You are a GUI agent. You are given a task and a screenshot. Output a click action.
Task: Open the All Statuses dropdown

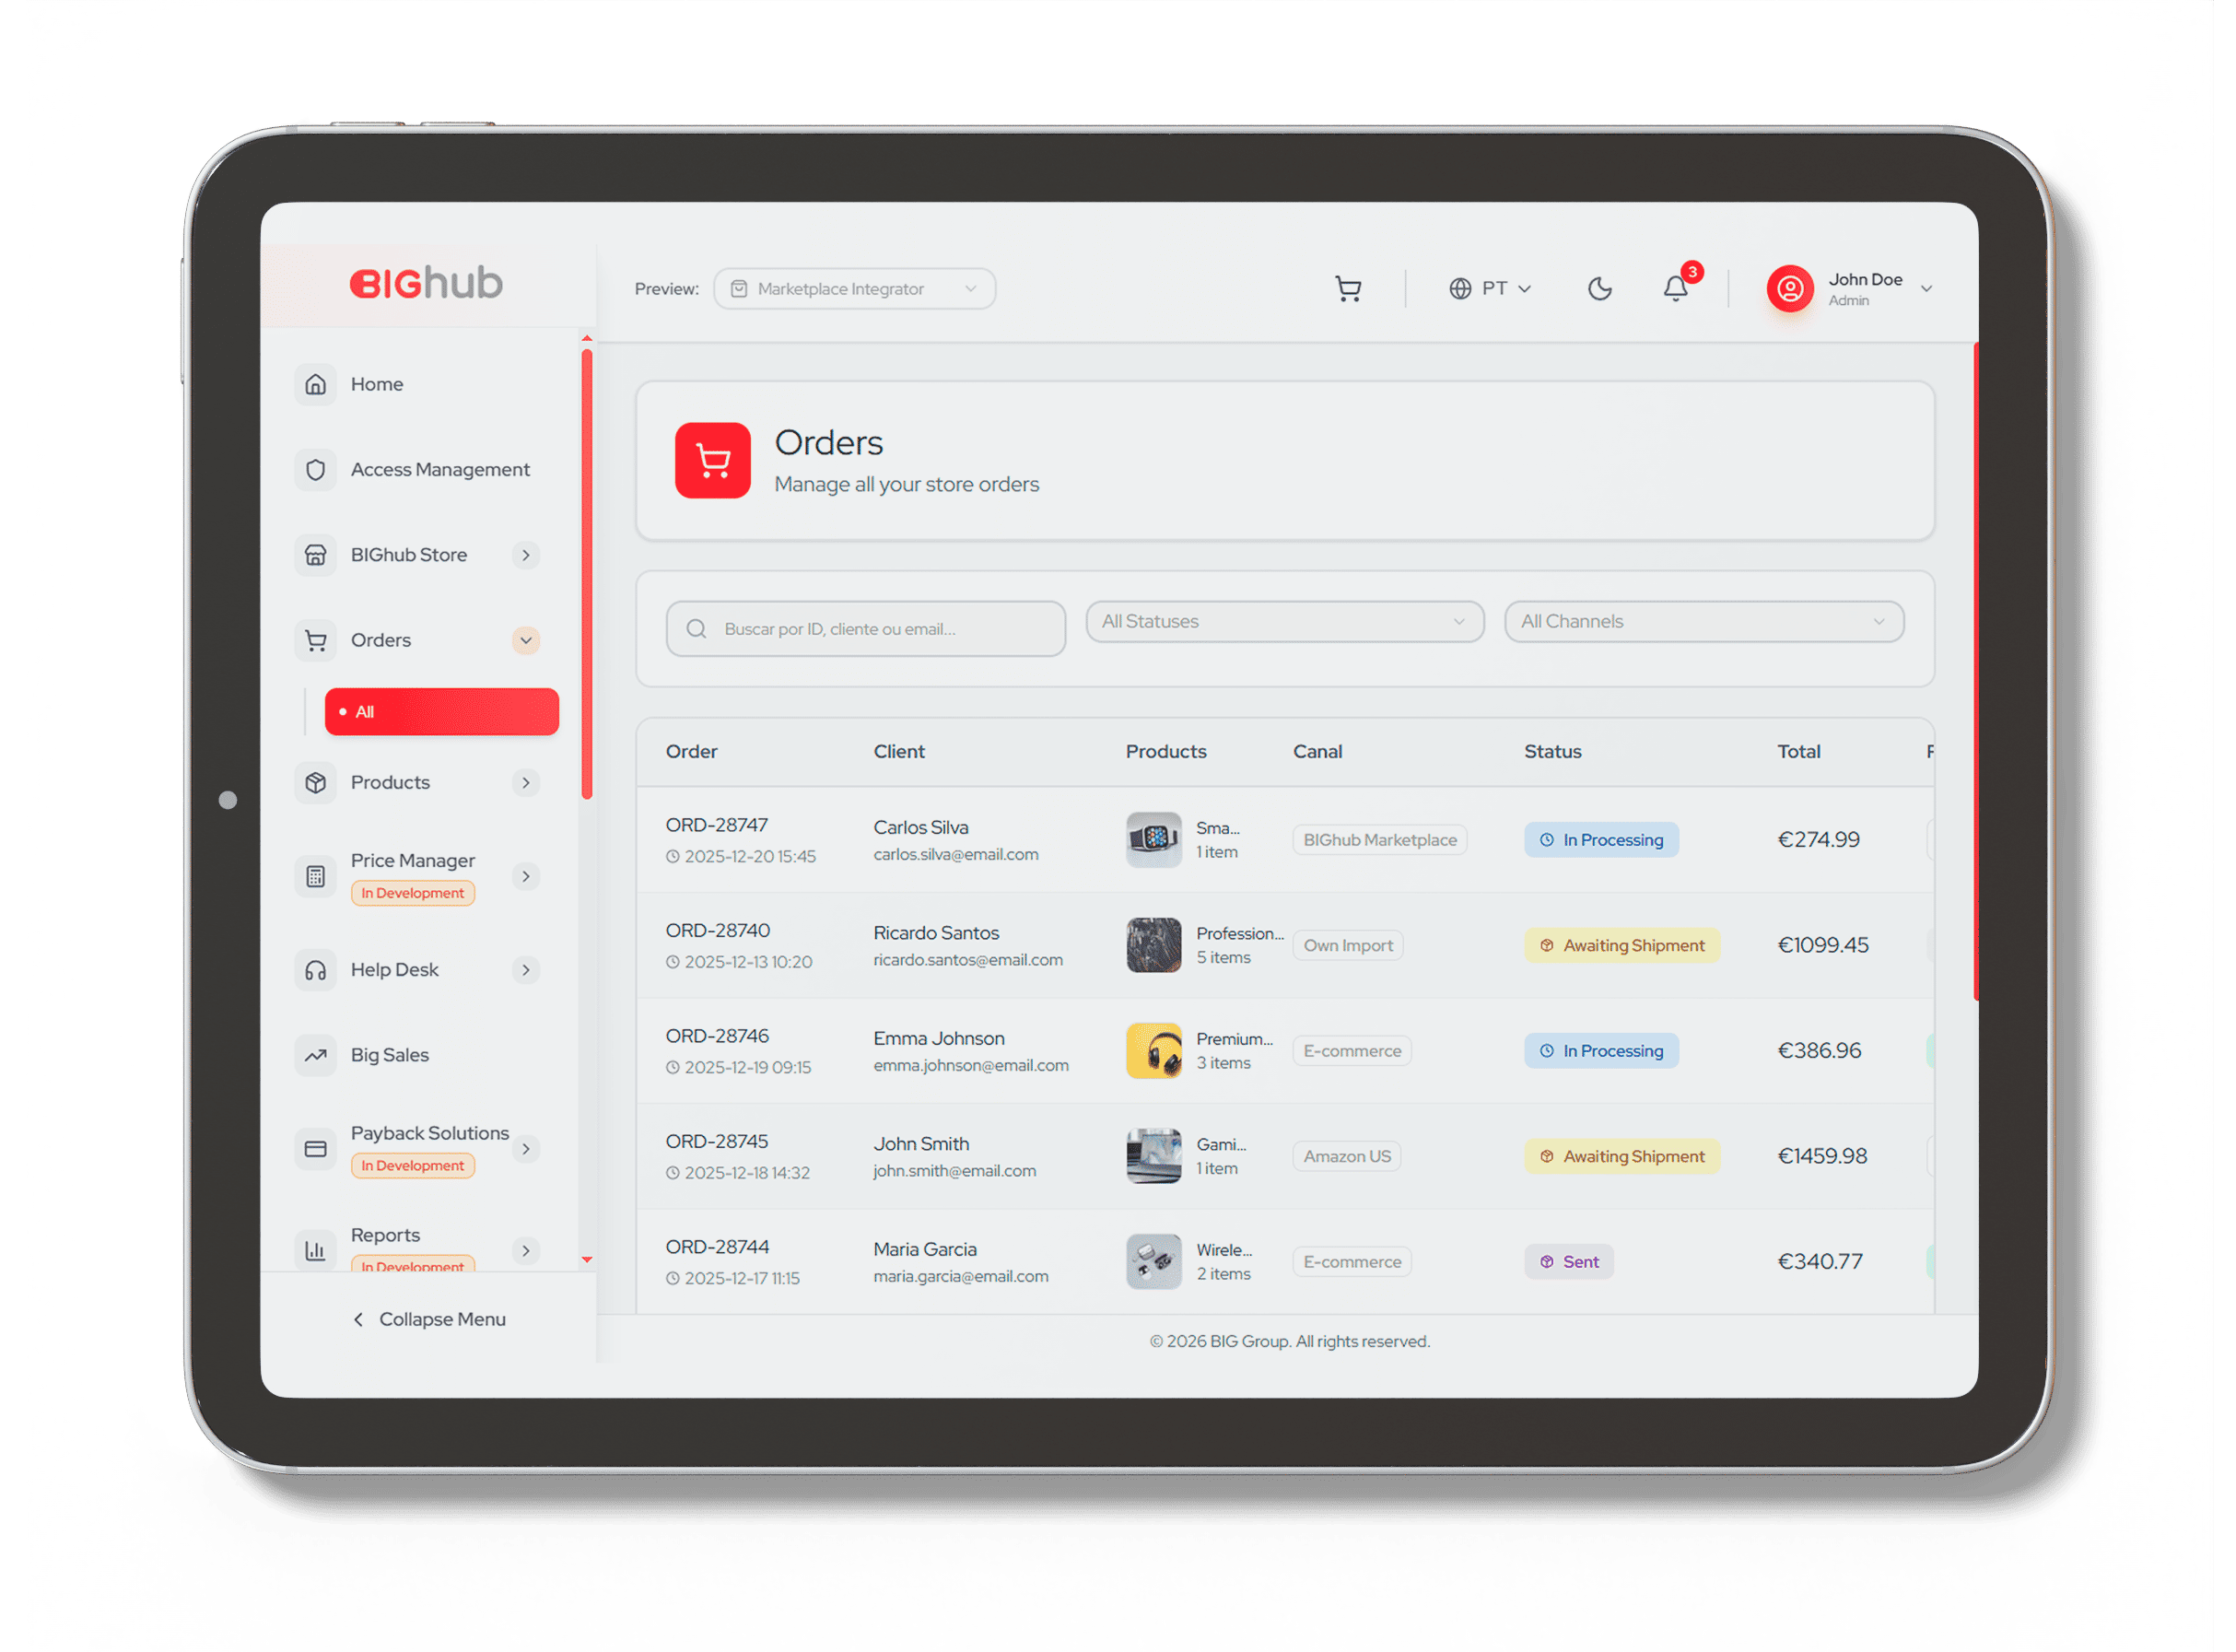(x=1284, y=622)
